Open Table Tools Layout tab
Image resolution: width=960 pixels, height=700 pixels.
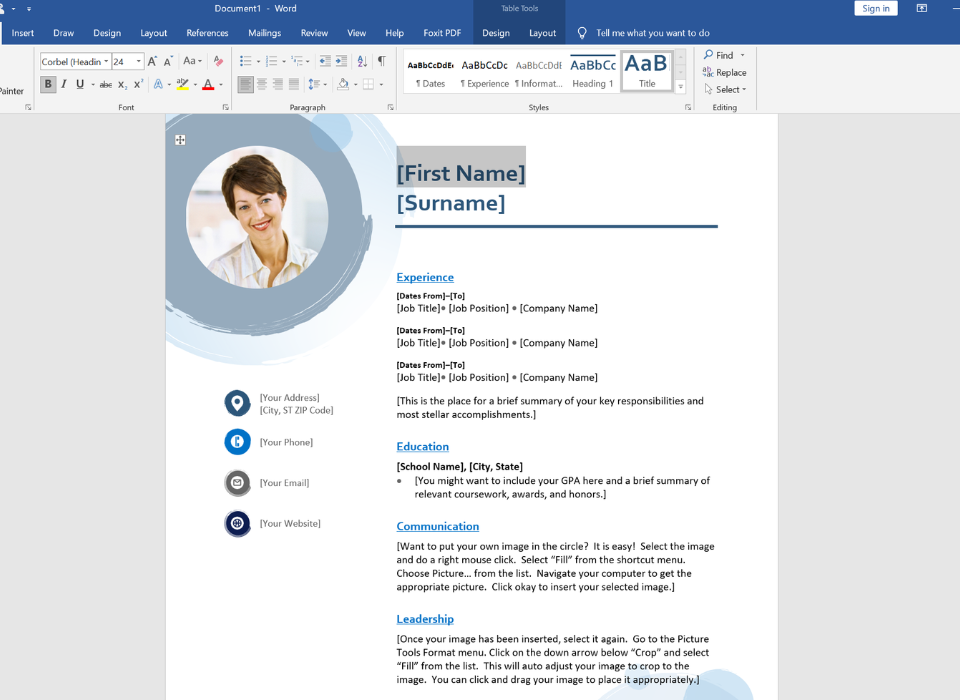[x=542, y=33]
